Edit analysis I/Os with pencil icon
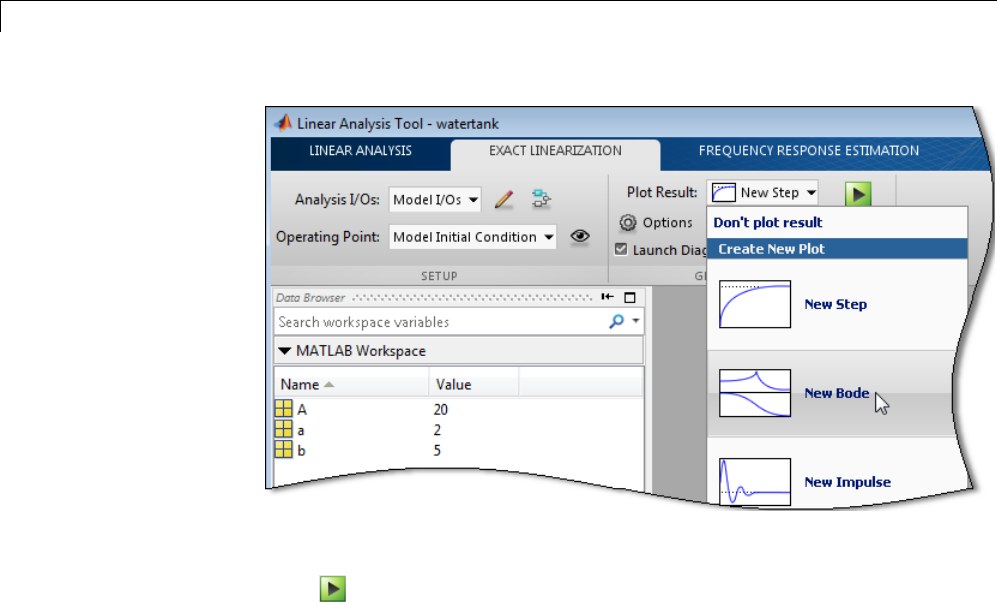 click(504, 200)
